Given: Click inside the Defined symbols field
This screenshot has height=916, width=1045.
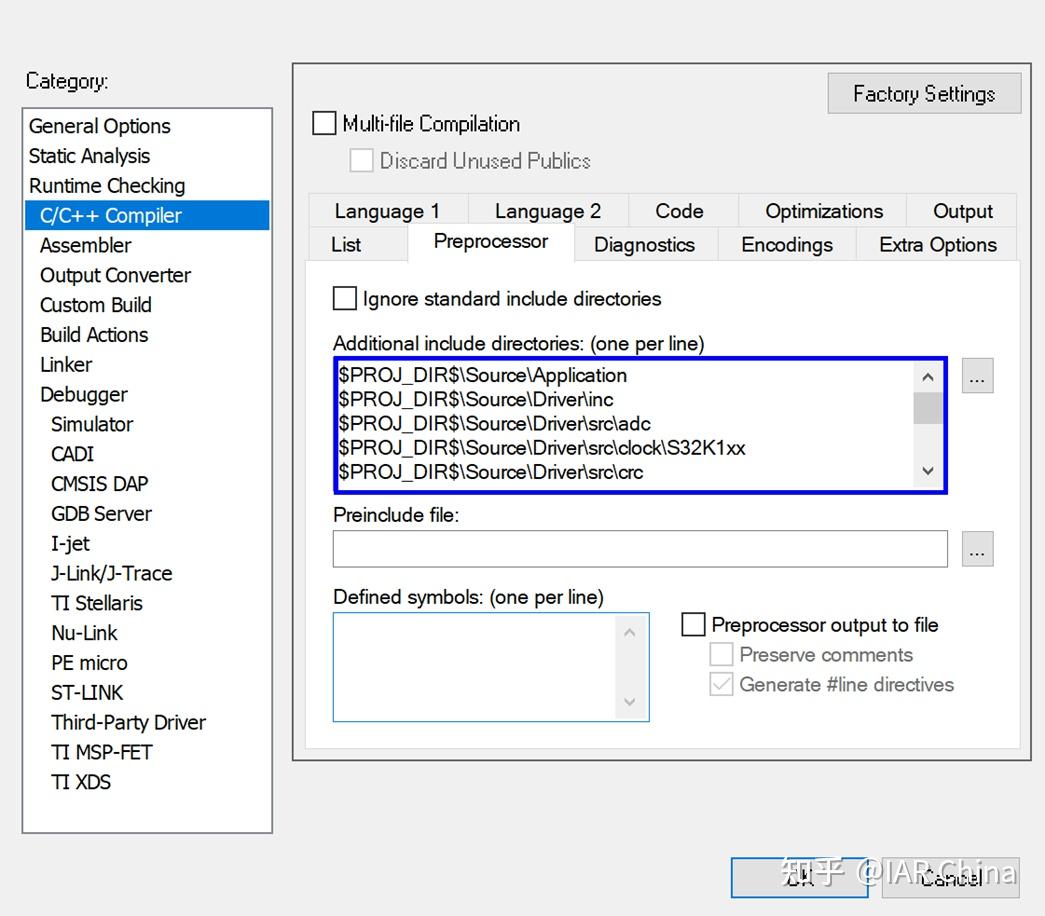Looking at the screenshot, I should point(480,665).
